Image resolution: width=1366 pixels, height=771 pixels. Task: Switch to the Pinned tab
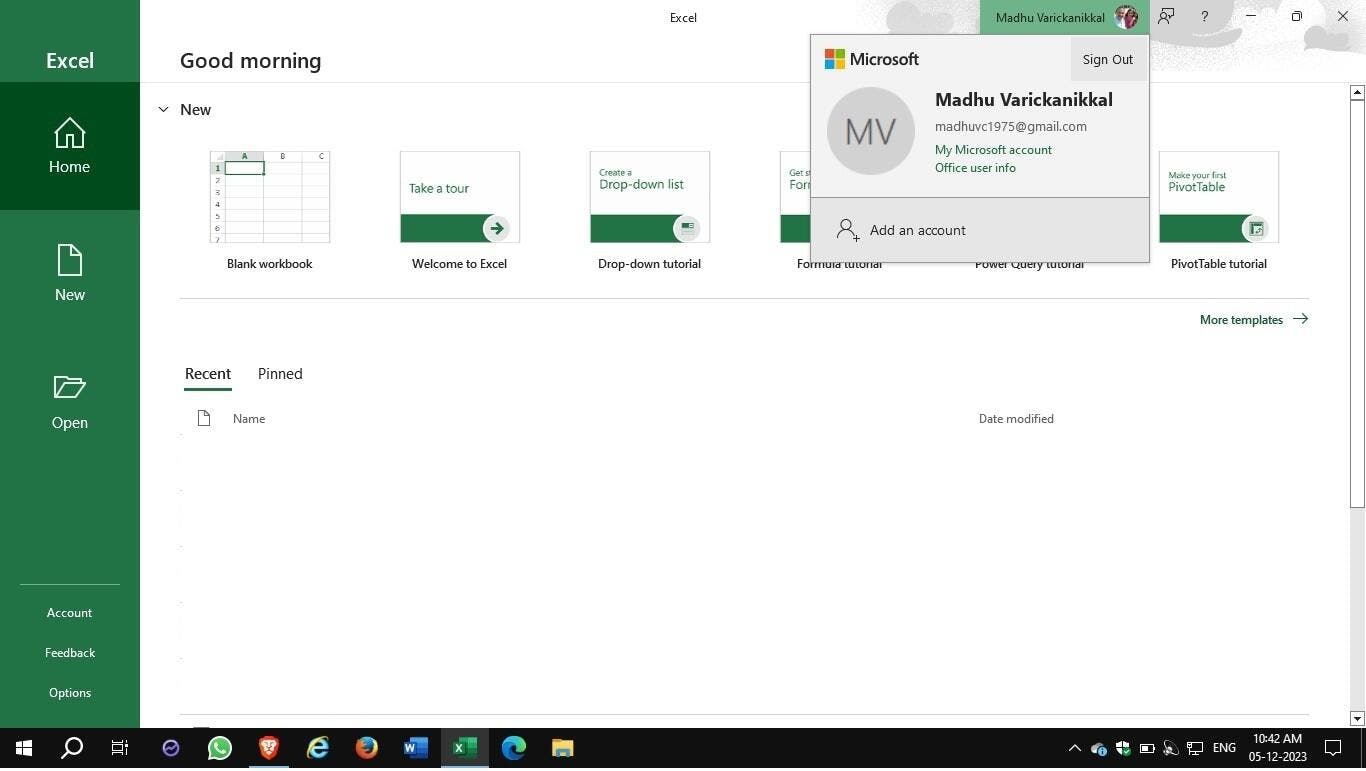[x=280, y=374]
